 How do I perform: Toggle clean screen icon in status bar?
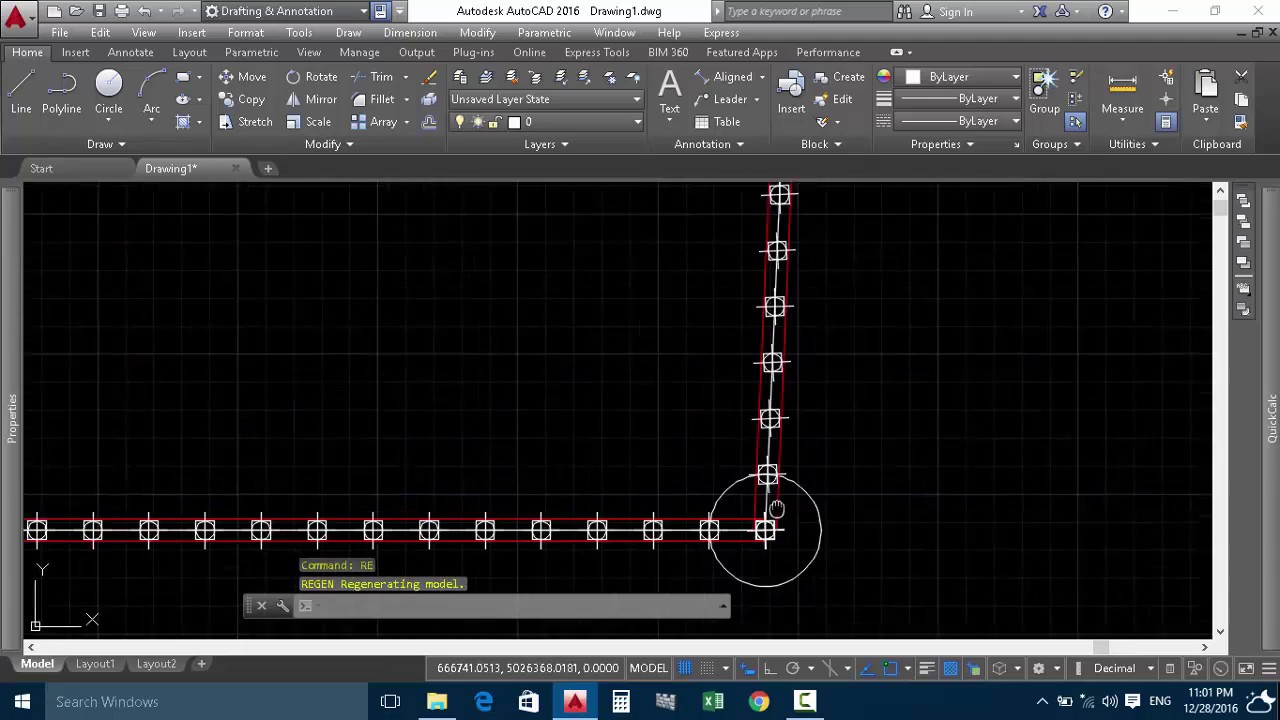[x=1246, y=668]
